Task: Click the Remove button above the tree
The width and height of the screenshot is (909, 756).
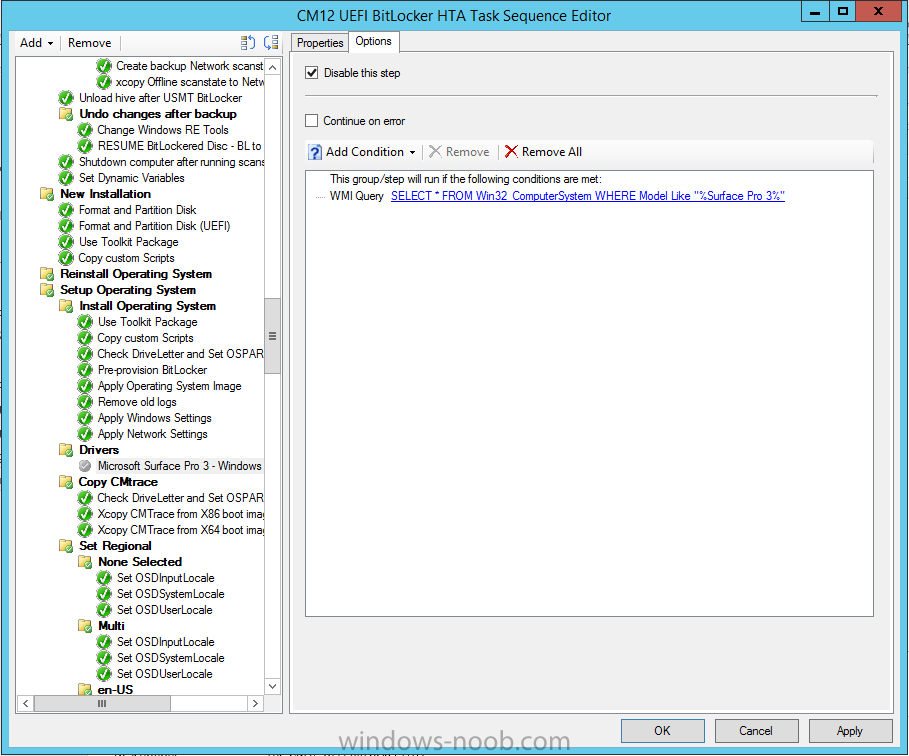Action: [x=89, y=43]
